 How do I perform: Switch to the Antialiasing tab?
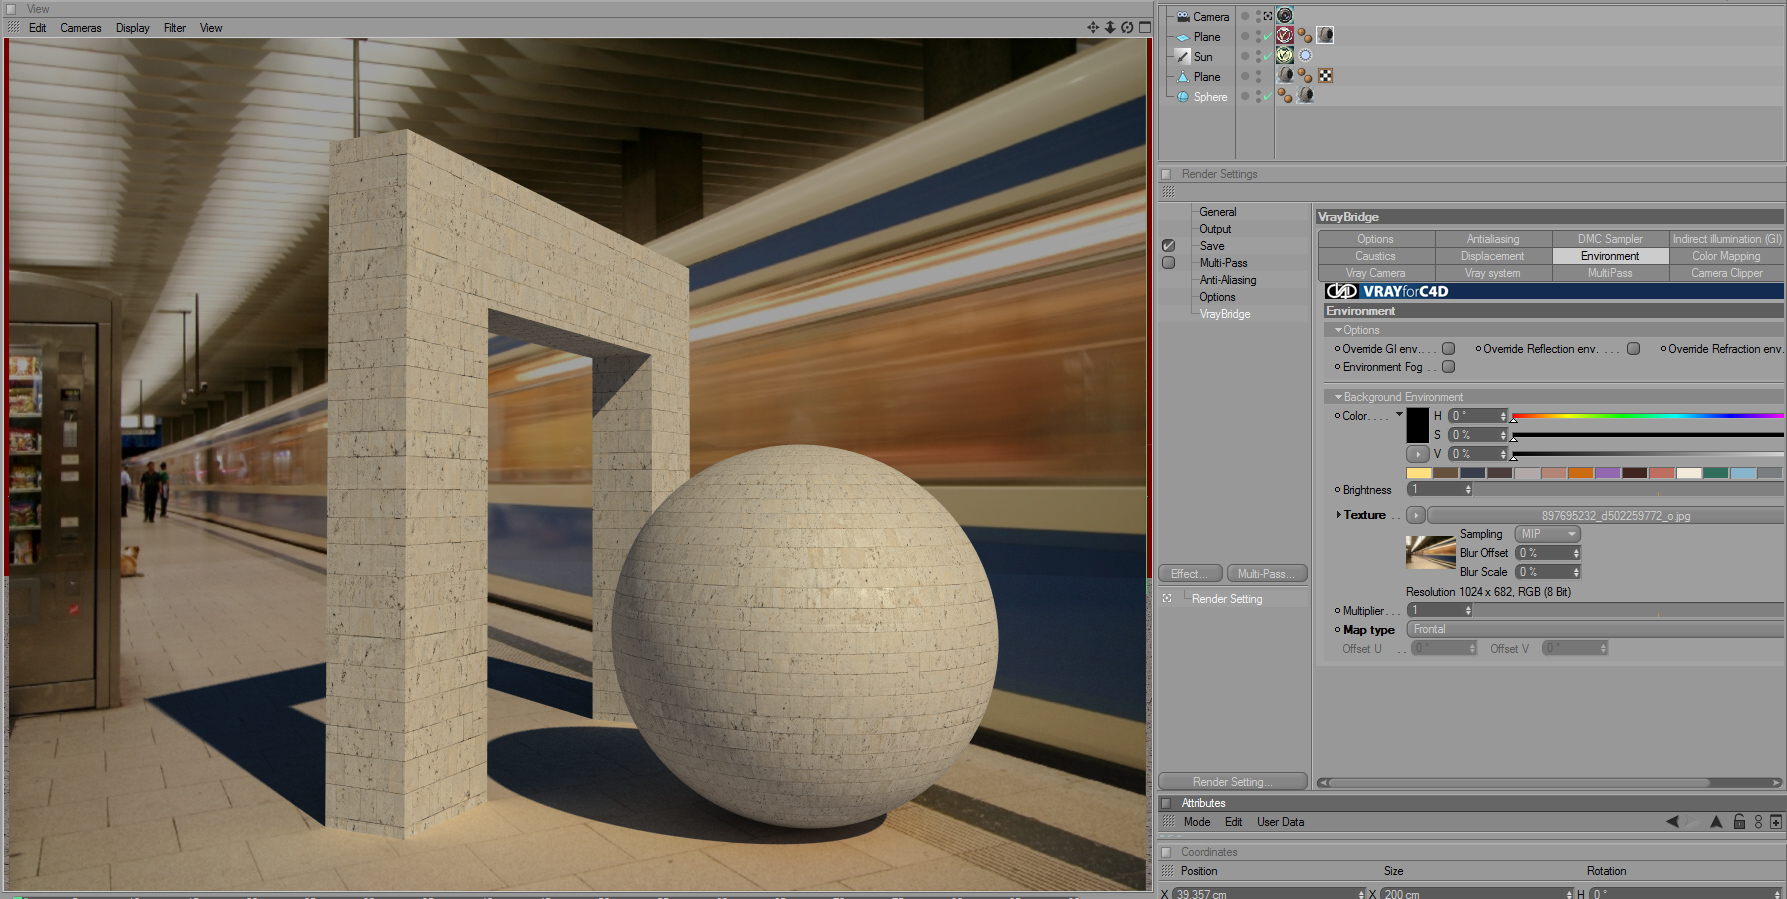1493,239
